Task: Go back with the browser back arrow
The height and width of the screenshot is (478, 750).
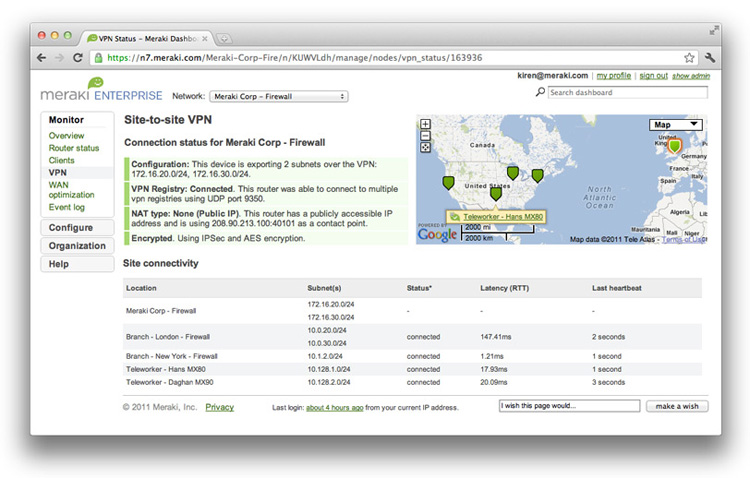Action: click(x=42, y=58)
